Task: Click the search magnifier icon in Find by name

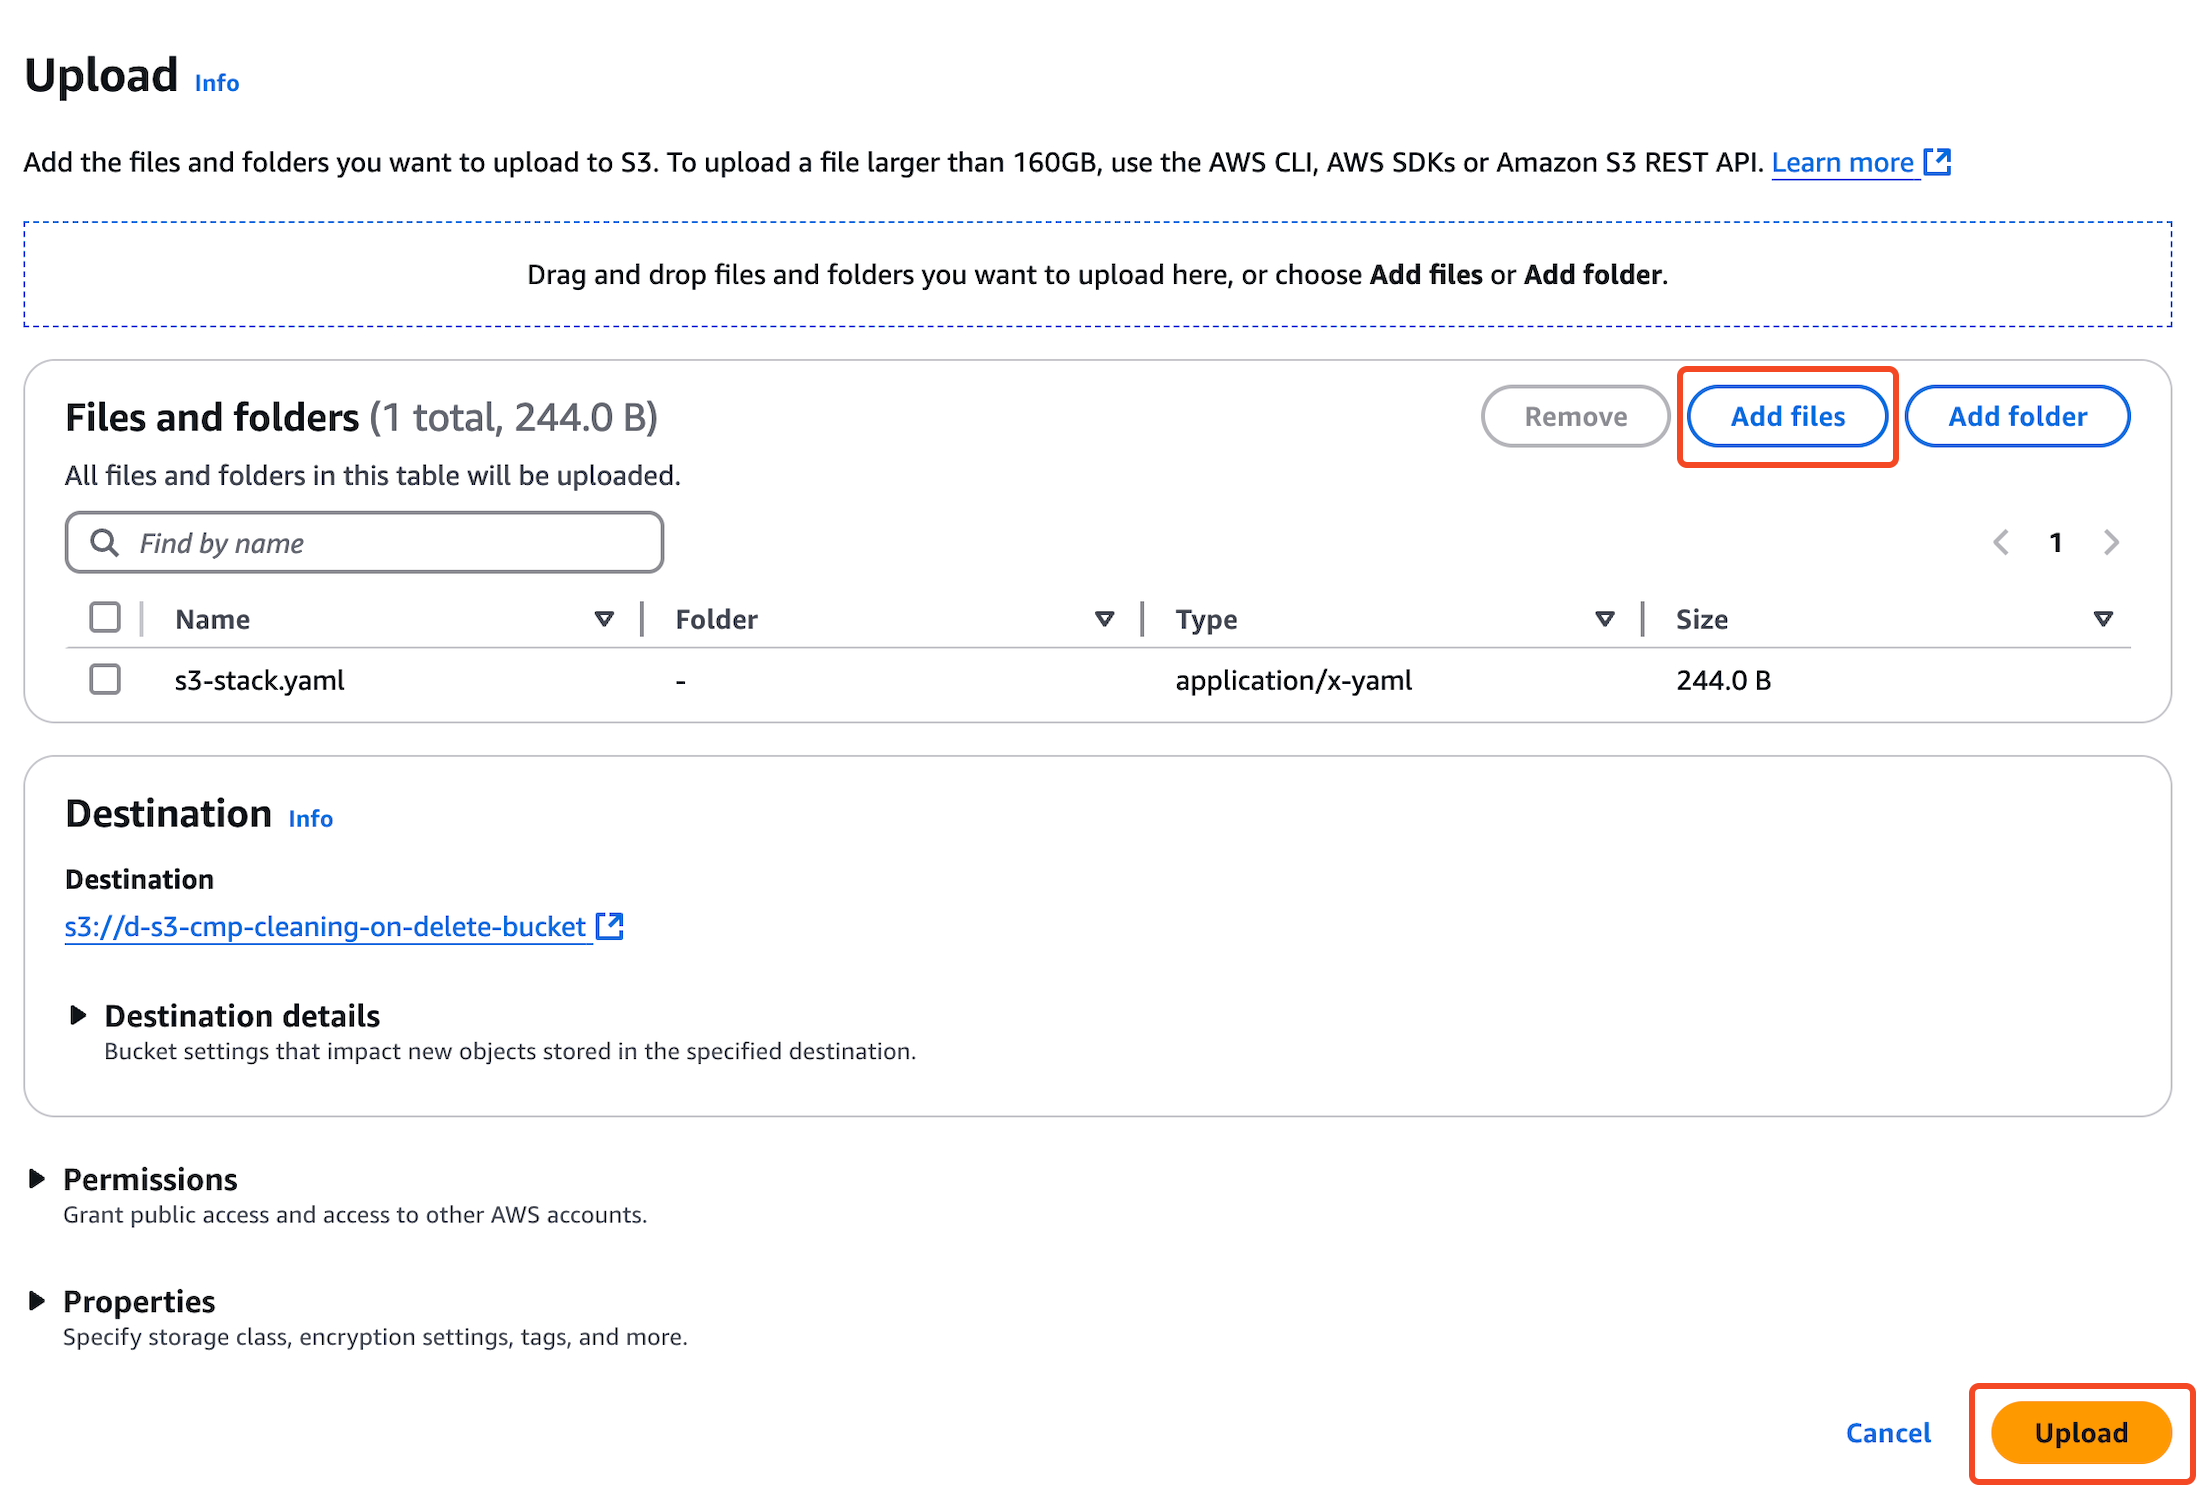Action: 104,543
